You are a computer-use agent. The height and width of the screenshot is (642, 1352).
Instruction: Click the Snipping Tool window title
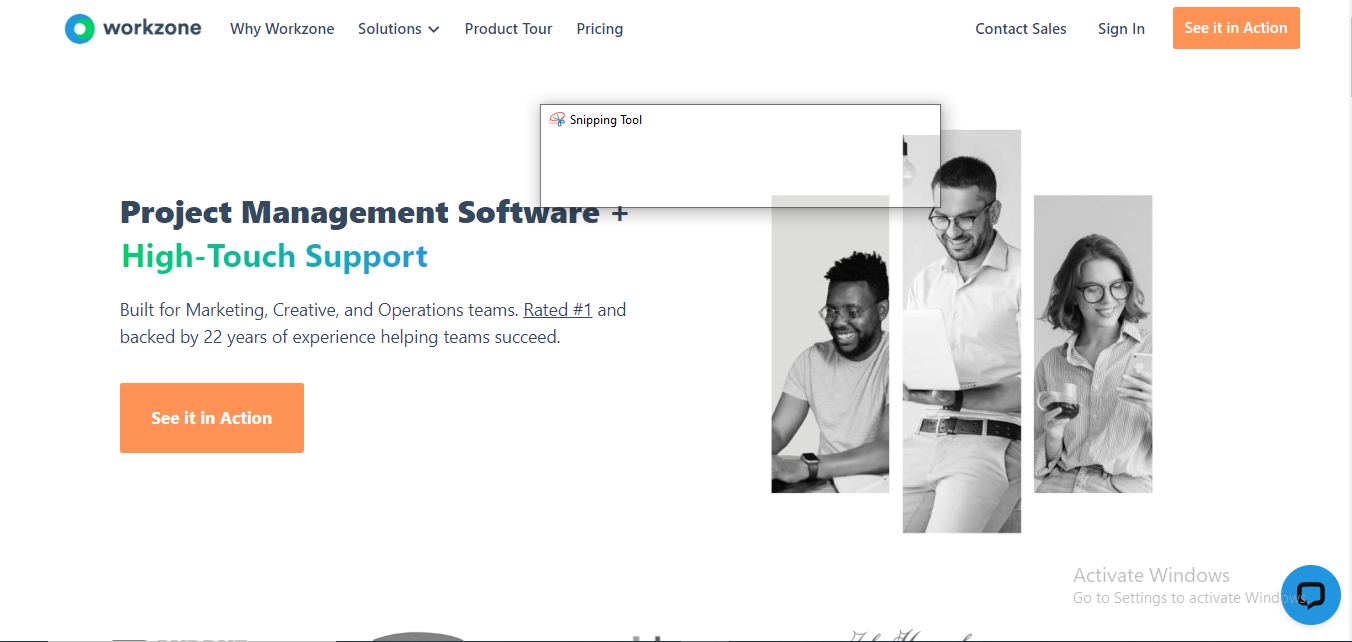[606, 120]
